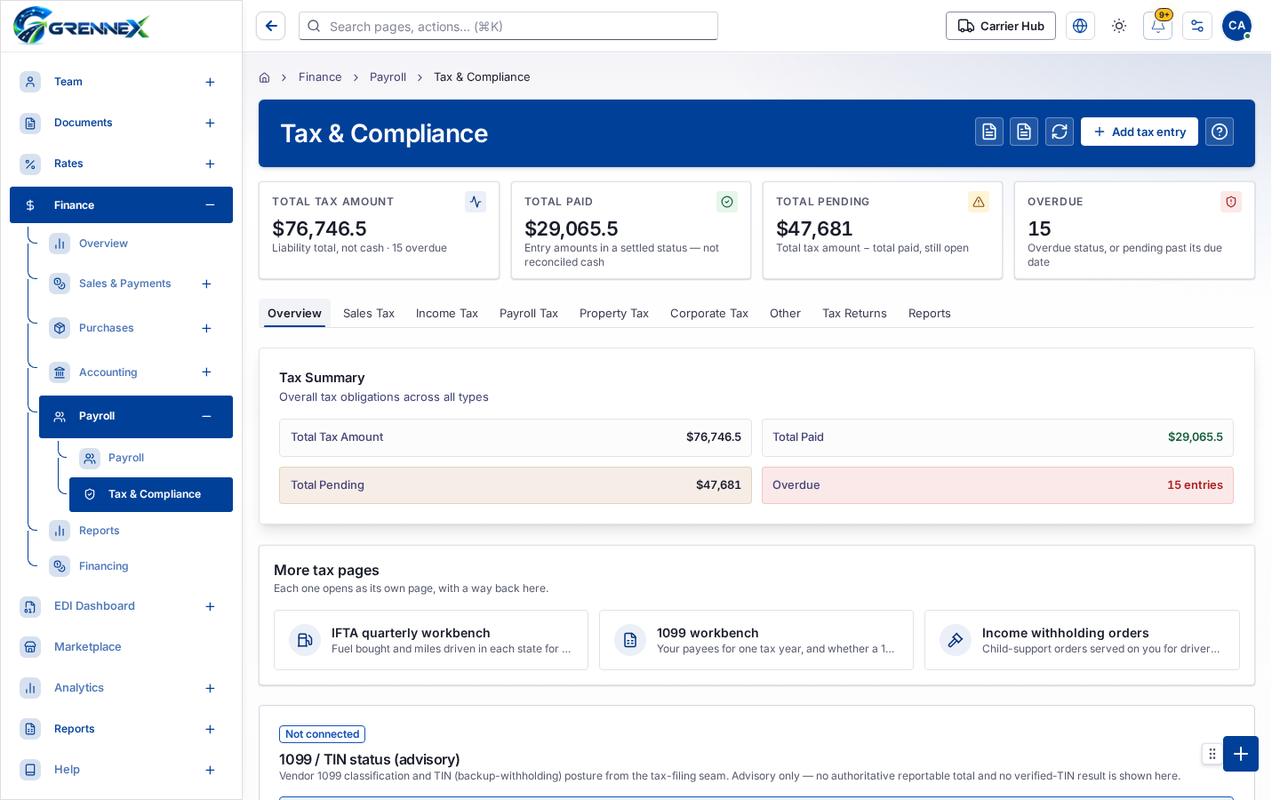
Task: Open the language globe icon
Action: (1080, 26)
